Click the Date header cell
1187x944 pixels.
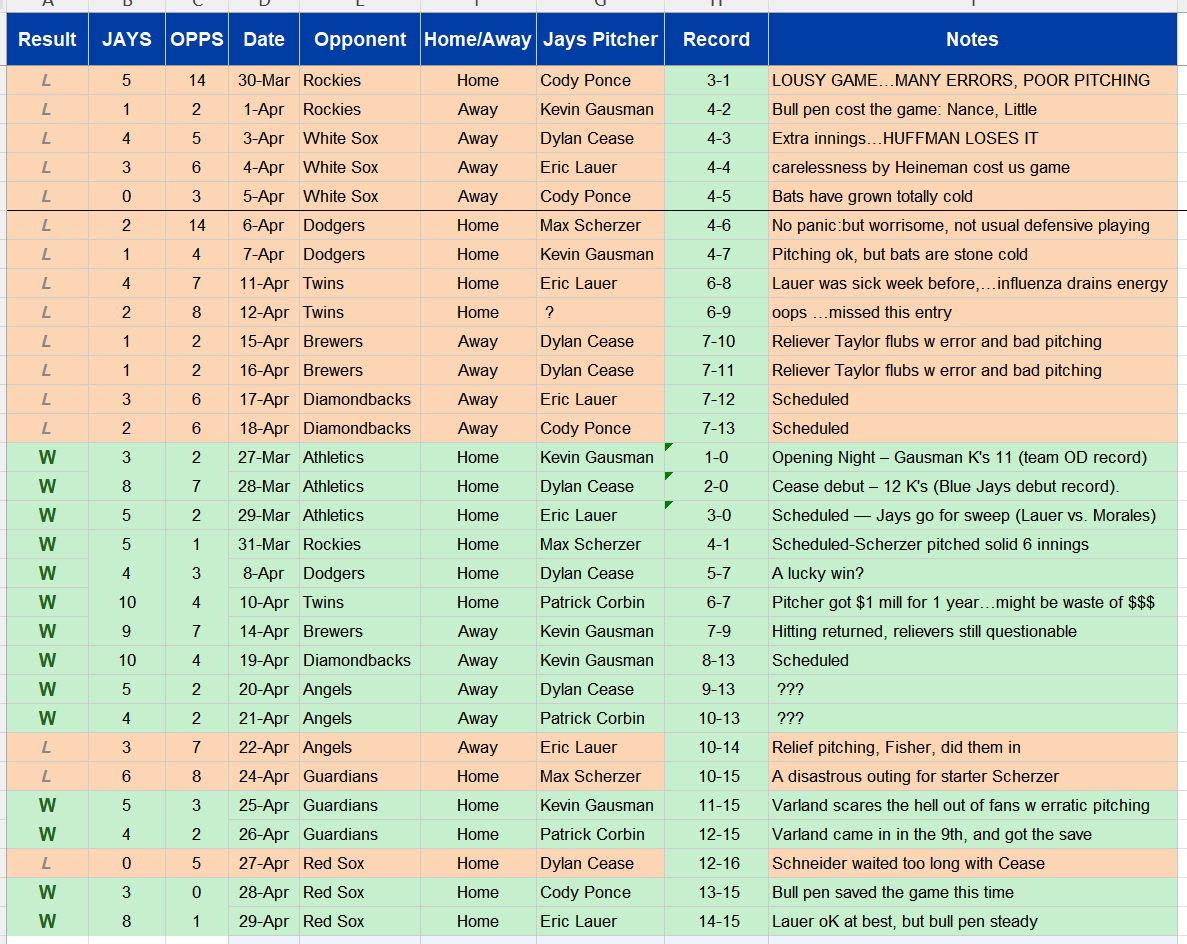[x=264, y=40]
